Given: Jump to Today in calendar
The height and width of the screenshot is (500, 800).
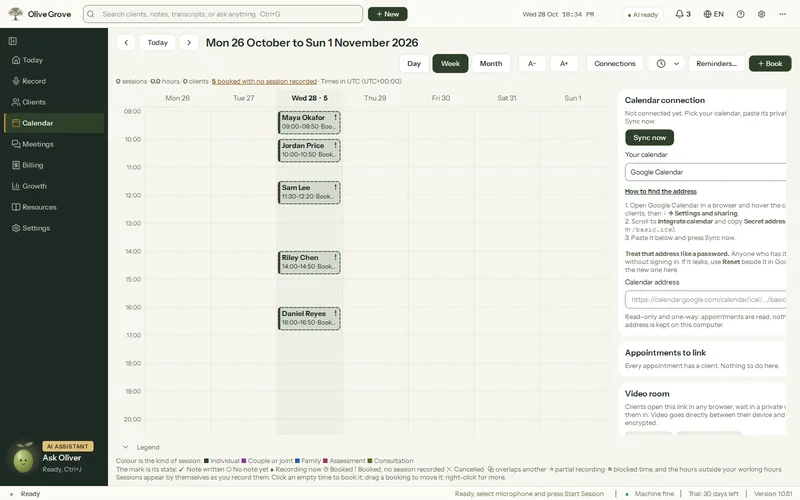Looking at the screenshot, I should [x=158, y=42].
